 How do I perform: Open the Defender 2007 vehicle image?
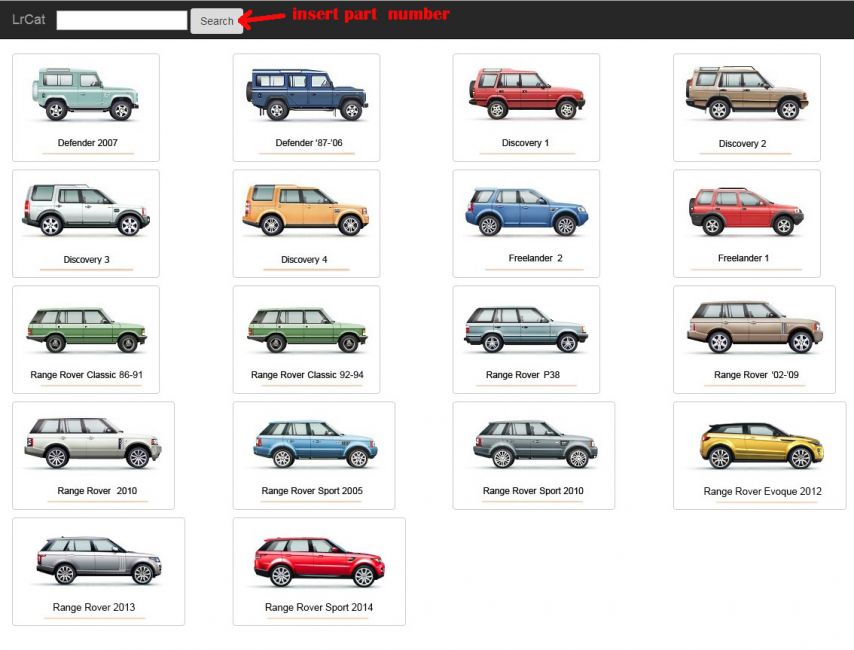(x=86, y=94)
